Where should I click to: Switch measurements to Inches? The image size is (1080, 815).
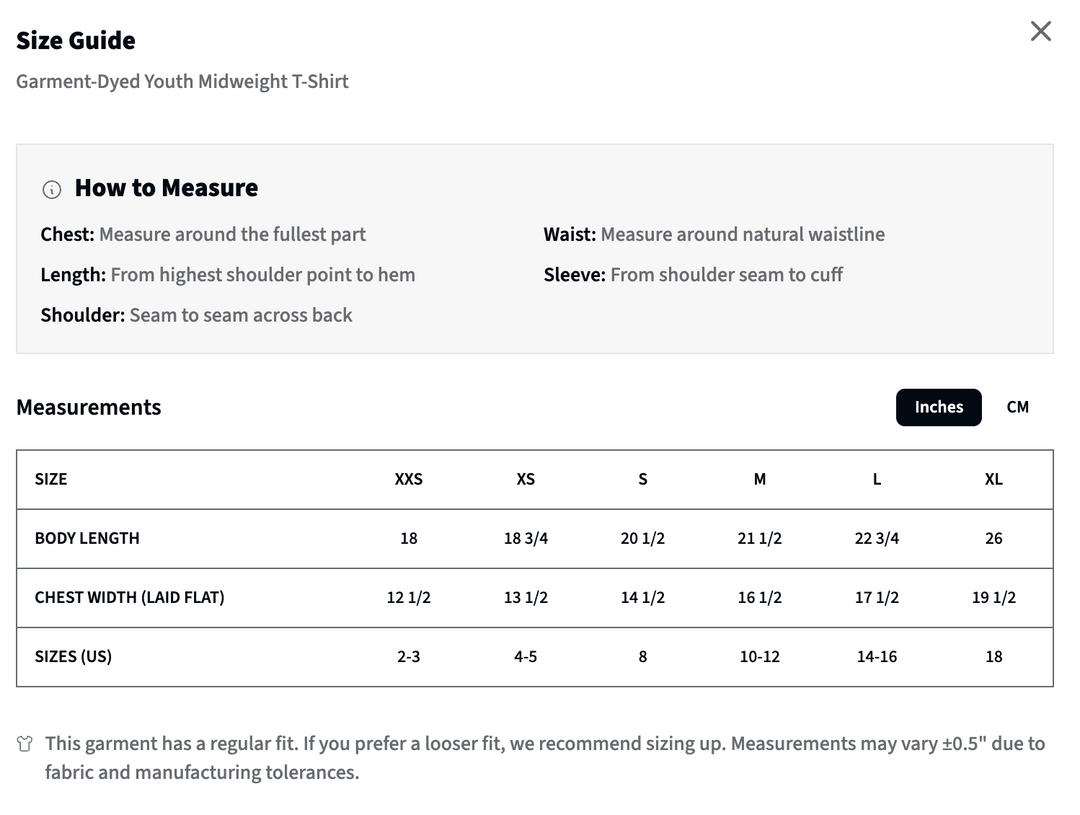938,407
